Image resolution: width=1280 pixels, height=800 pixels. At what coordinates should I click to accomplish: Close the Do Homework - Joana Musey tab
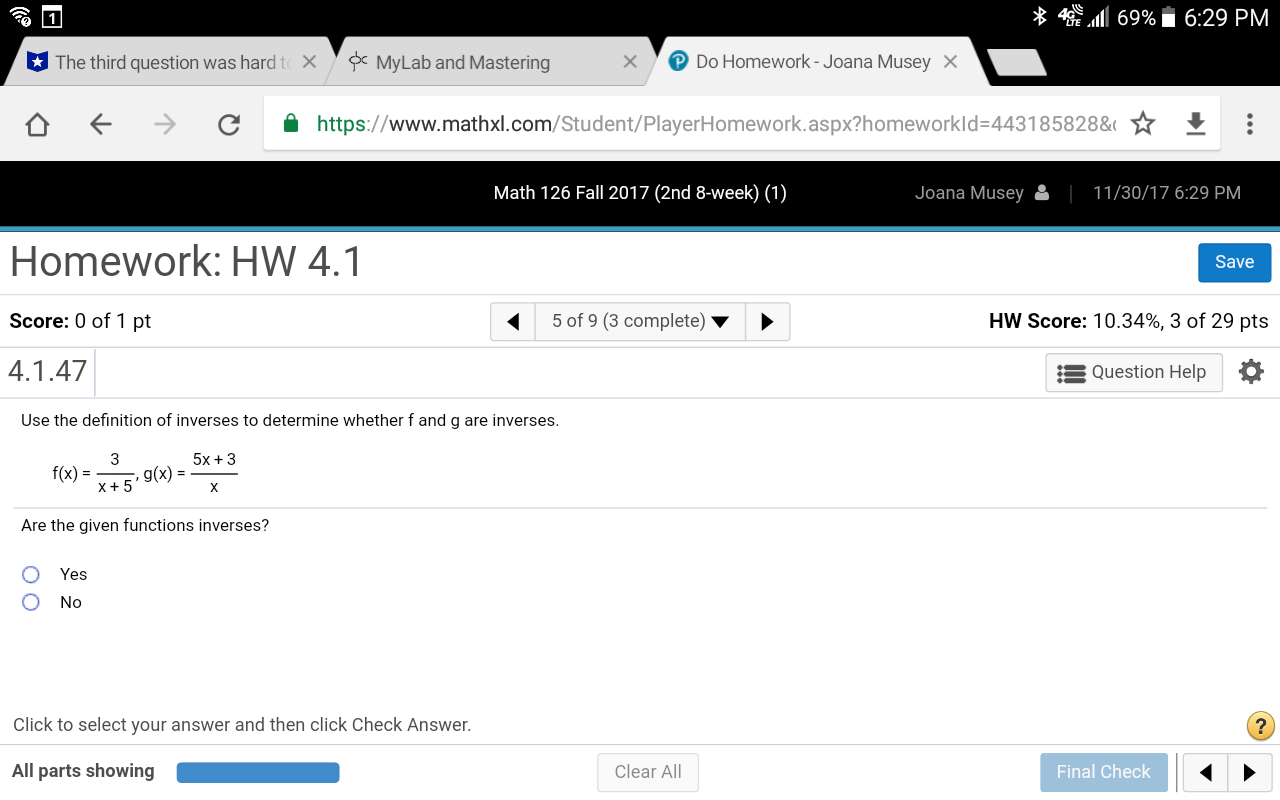tap(950, 62)
